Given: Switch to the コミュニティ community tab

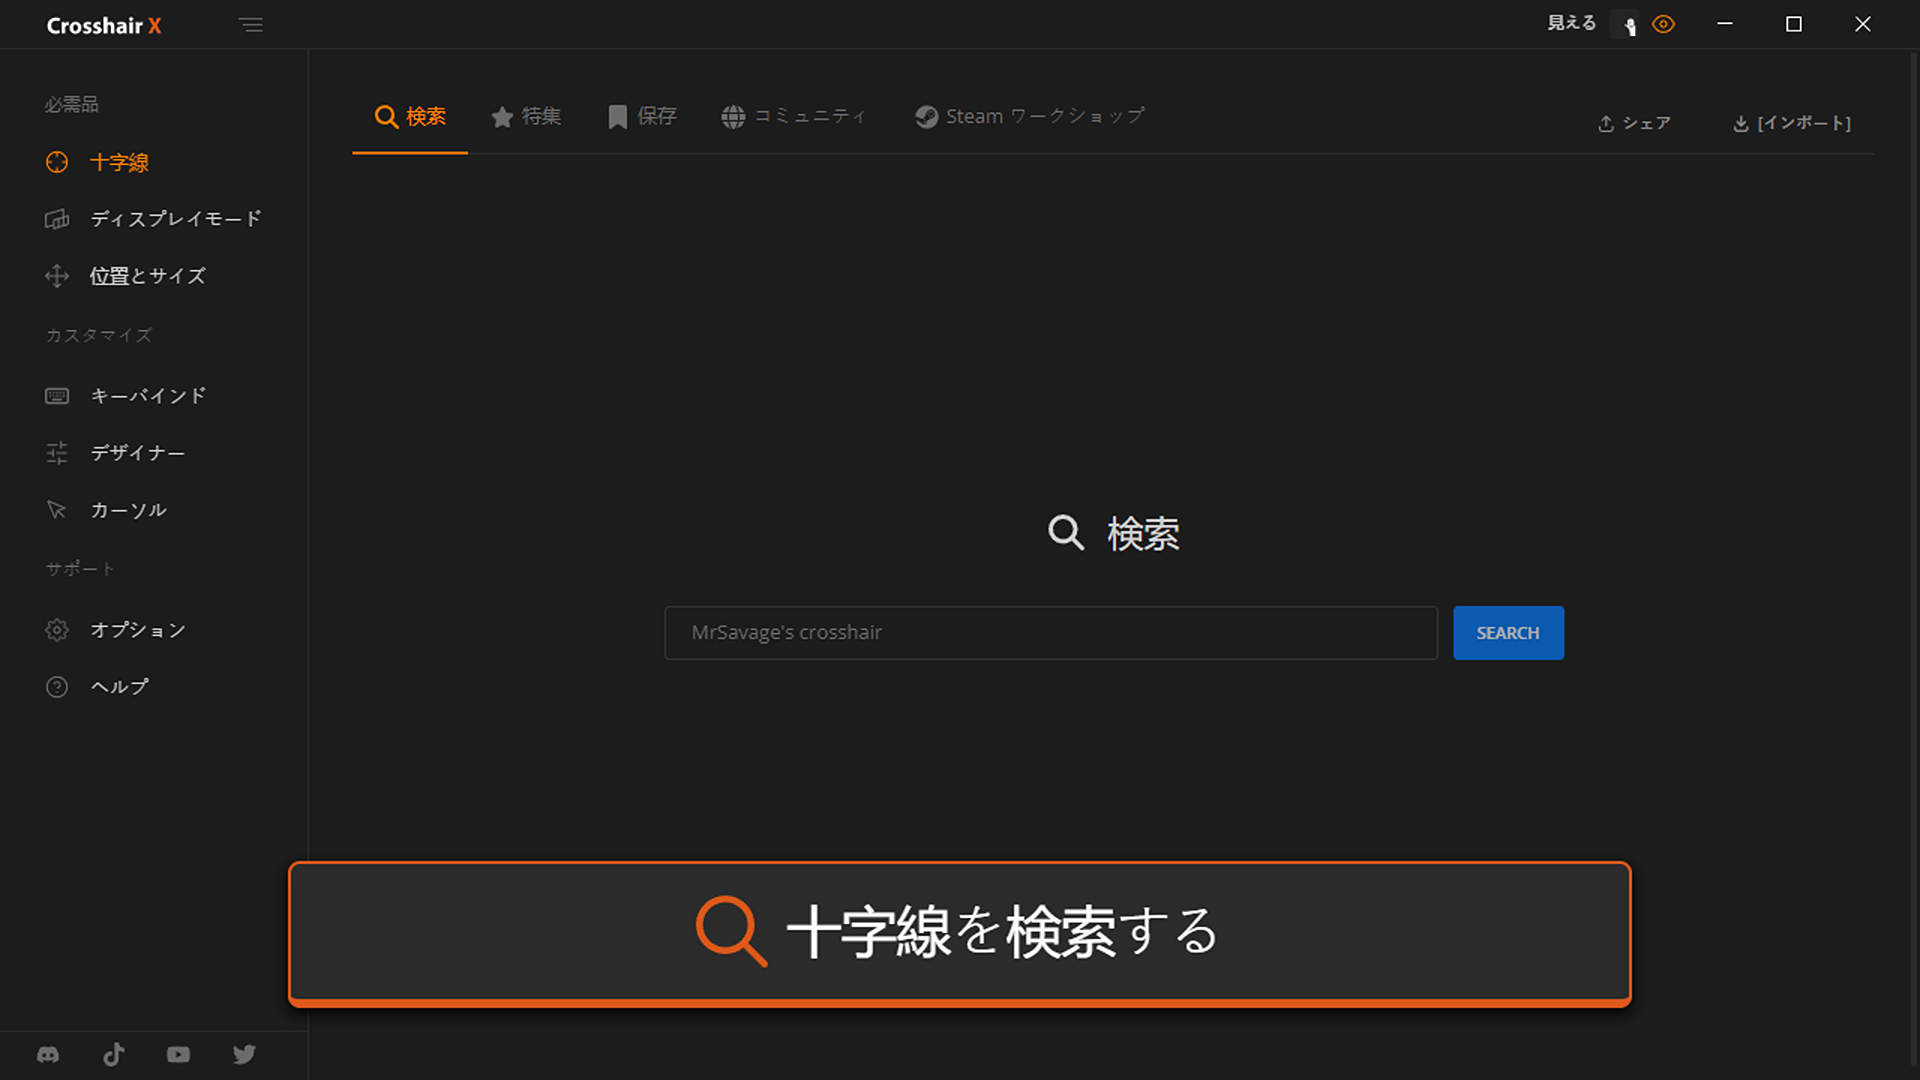Looking at the screenshot, I should (x=793, y=117).
